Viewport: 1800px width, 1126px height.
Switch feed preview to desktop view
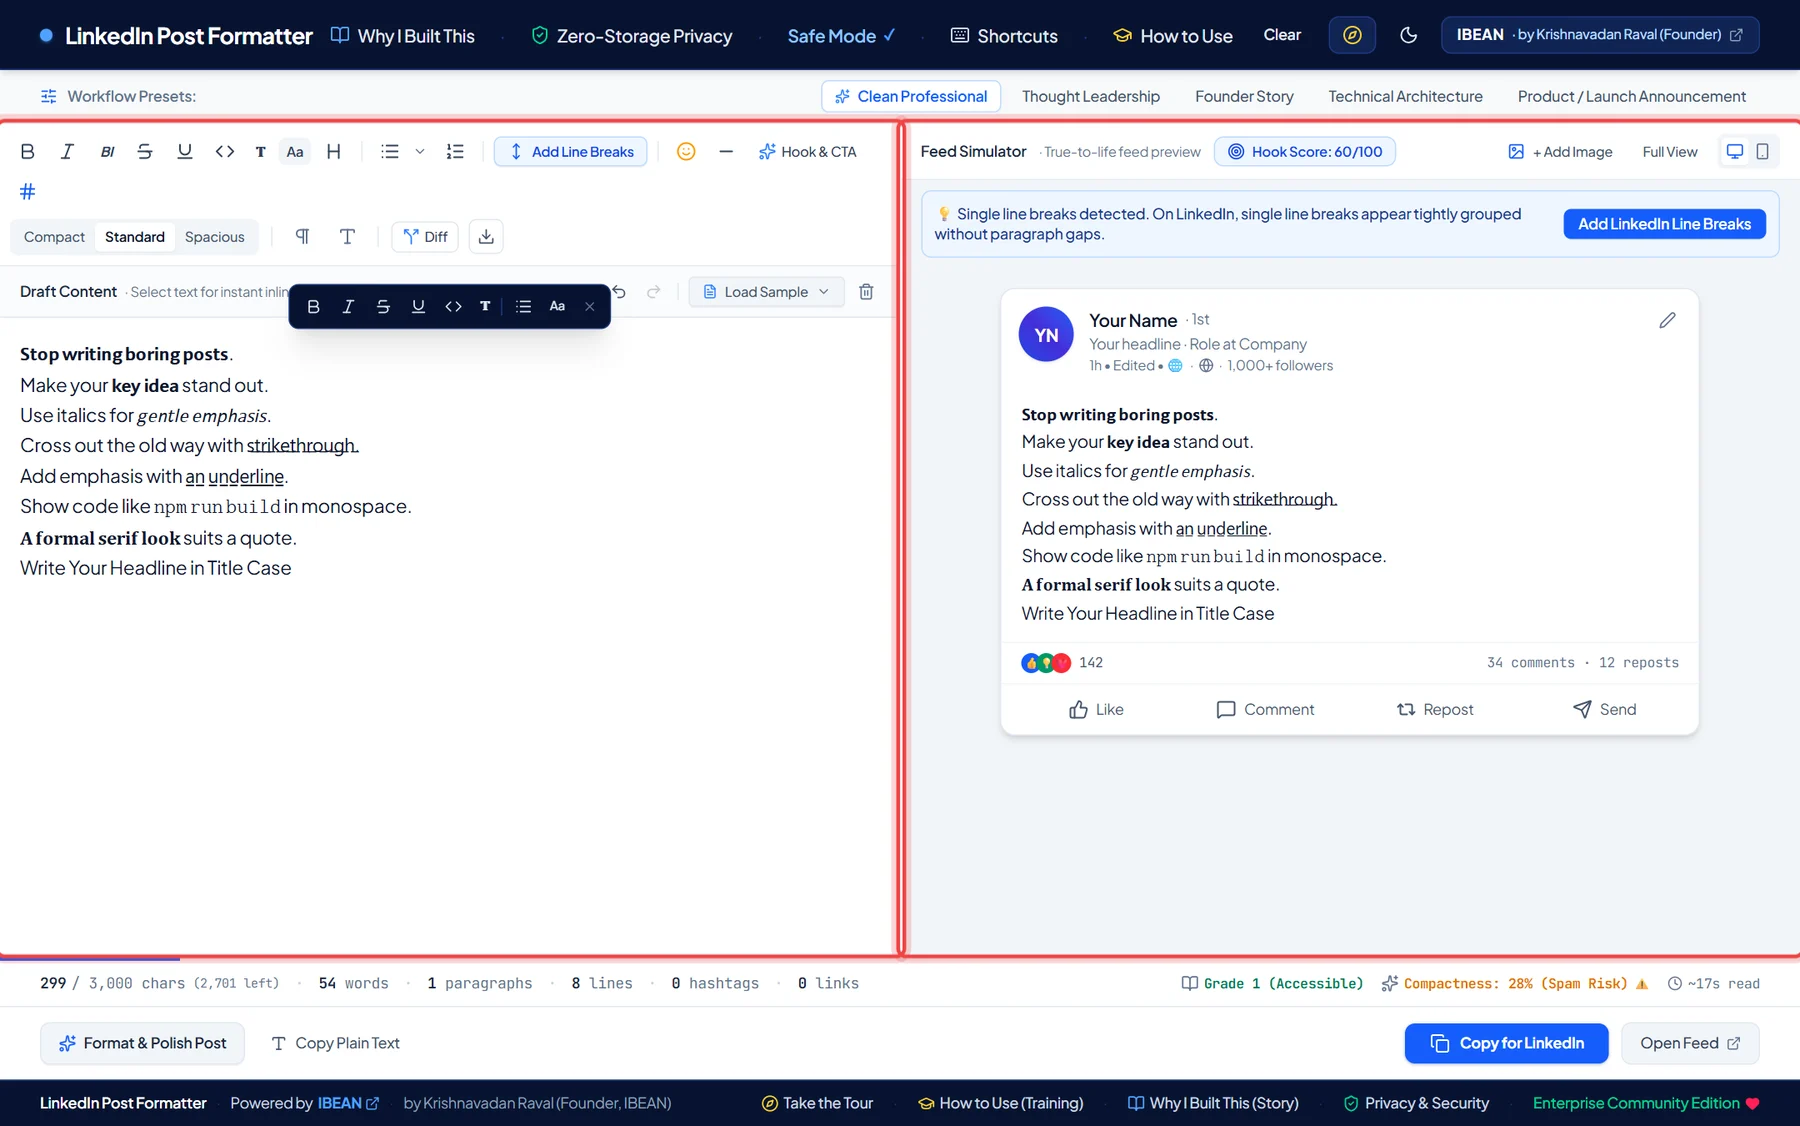(x=1735, y=152)
